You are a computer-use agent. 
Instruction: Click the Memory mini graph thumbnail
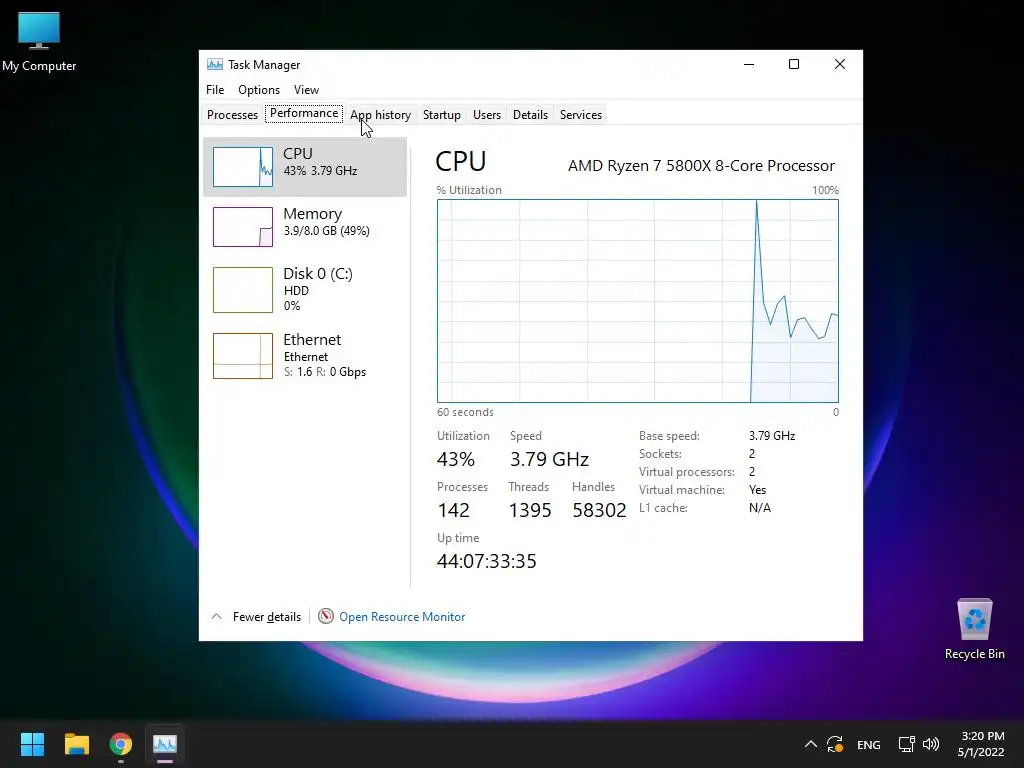pyautogui.click(x=243, y=227)
